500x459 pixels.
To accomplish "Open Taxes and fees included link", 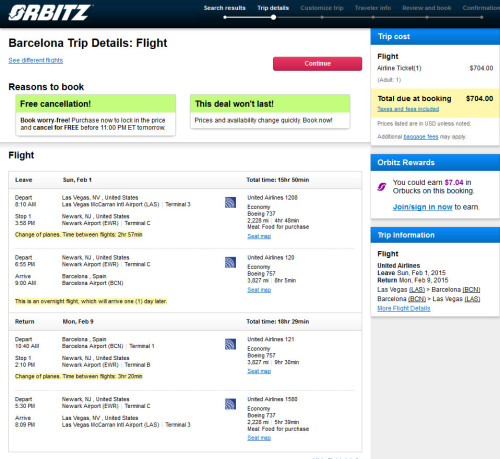I will (x=408, y=109).
